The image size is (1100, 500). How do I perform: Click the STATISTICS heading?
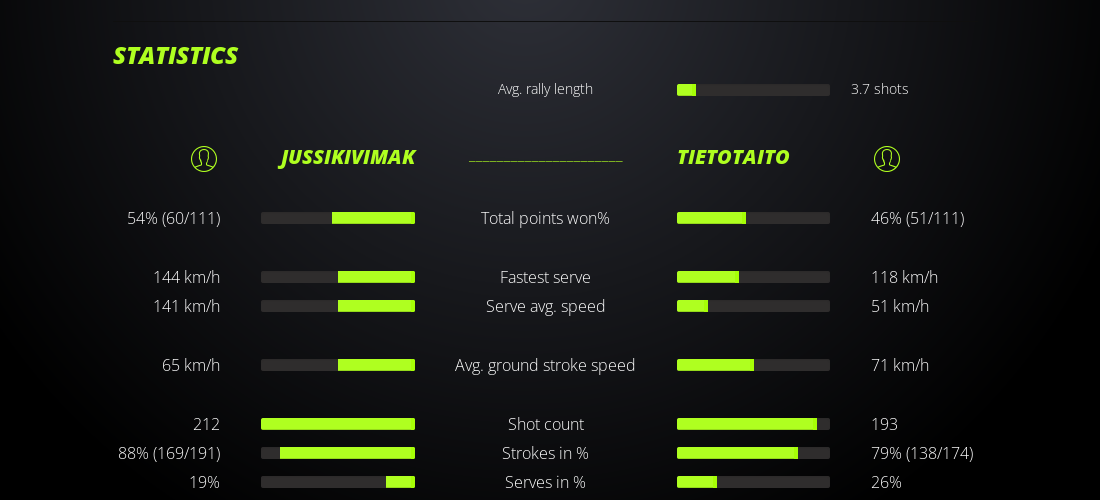175,56
